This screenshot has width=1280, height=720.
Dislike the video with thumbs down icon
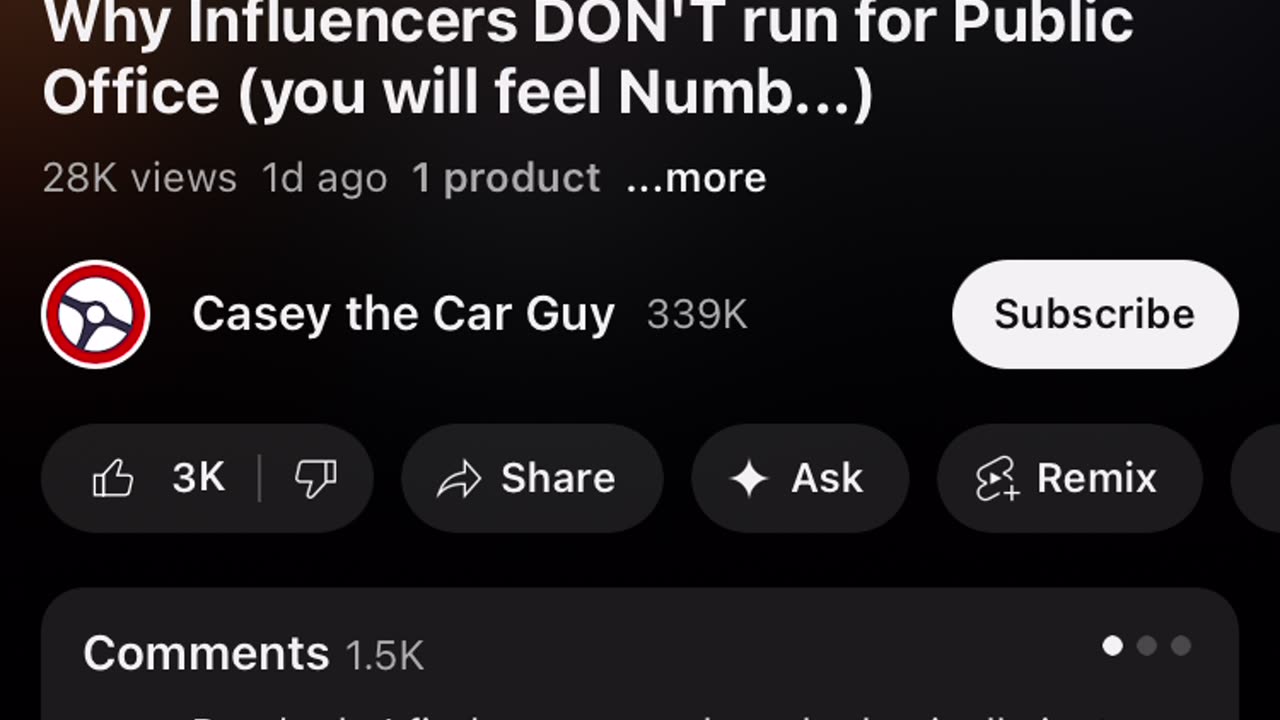[315, 479]
